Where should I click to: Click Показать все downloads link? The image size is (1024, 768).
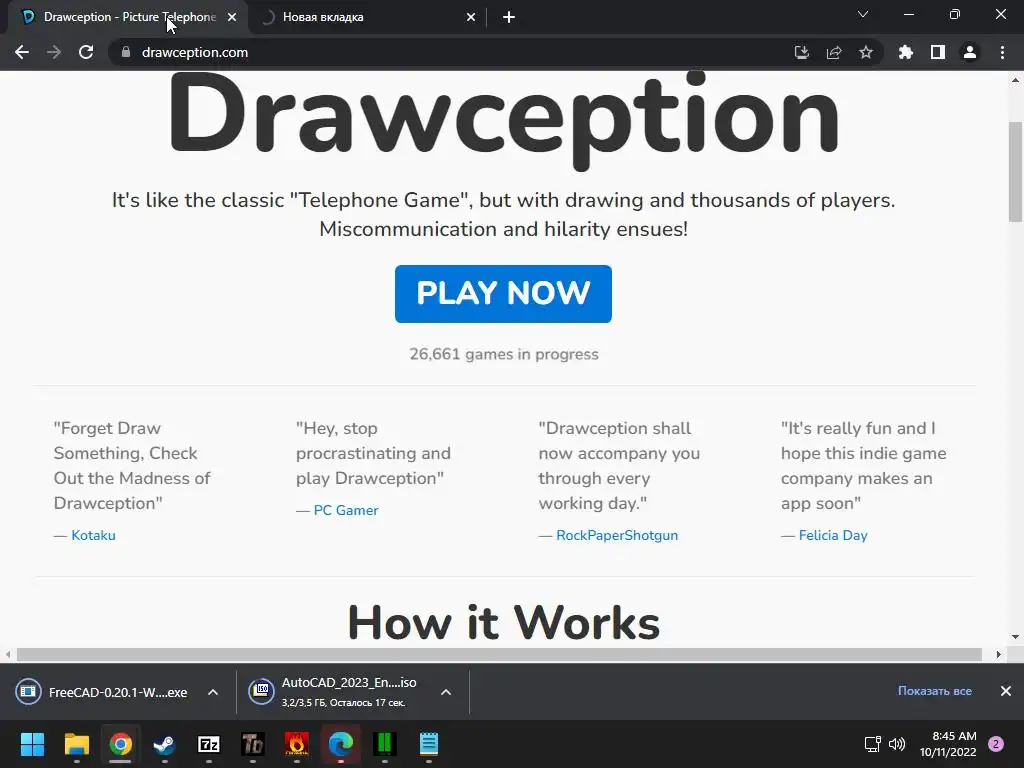pyautogui.click(x=935, y=691)
